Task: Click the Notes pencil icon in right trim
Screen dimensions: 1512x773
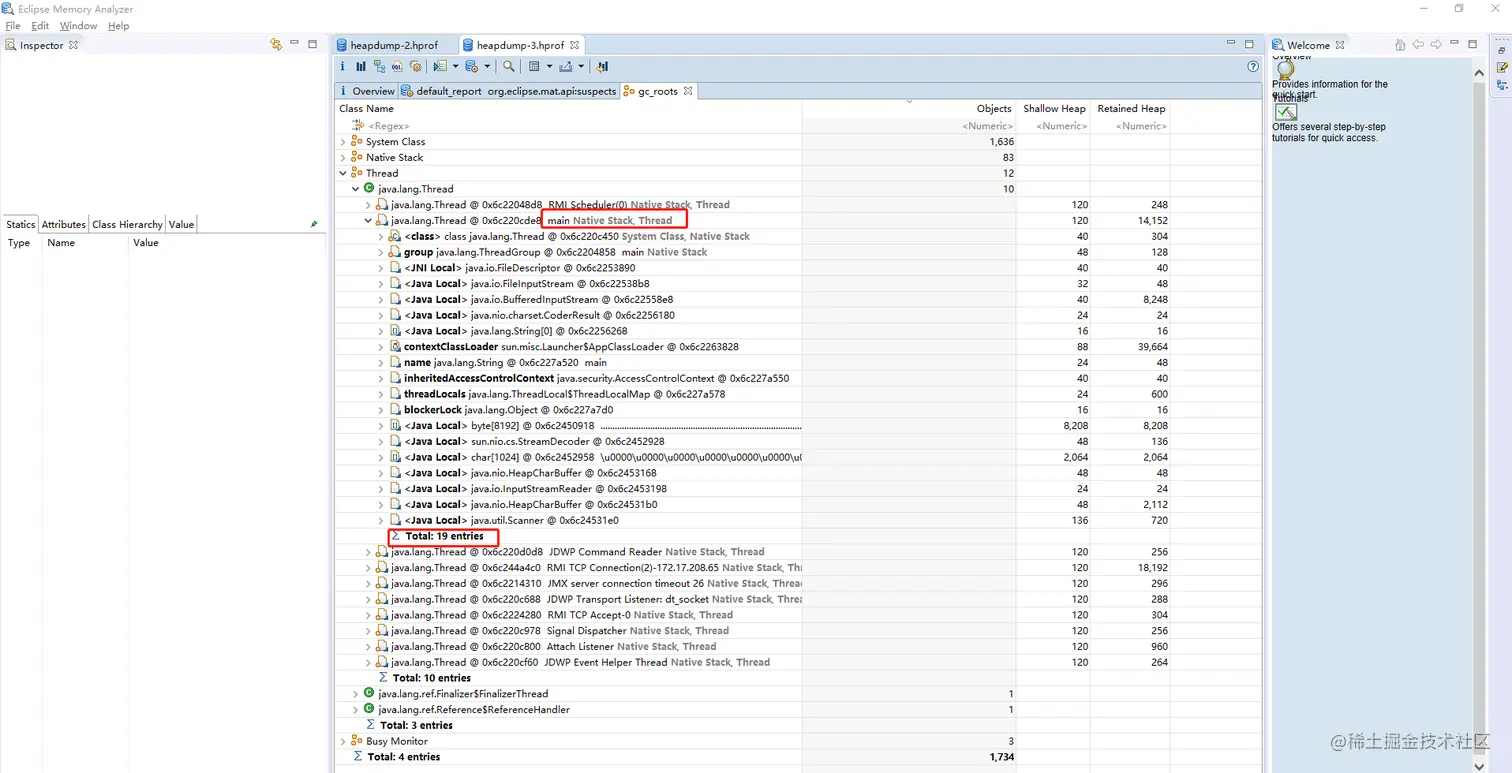Action: click(x=1502, y=67)
